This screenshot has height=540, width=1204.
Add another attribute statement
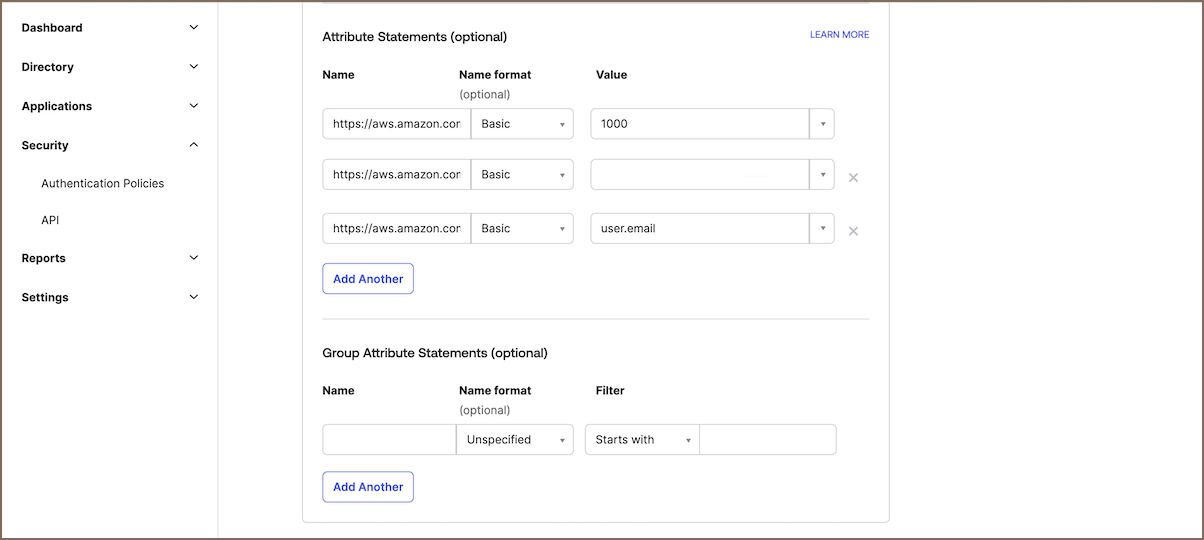click(368, 279)
